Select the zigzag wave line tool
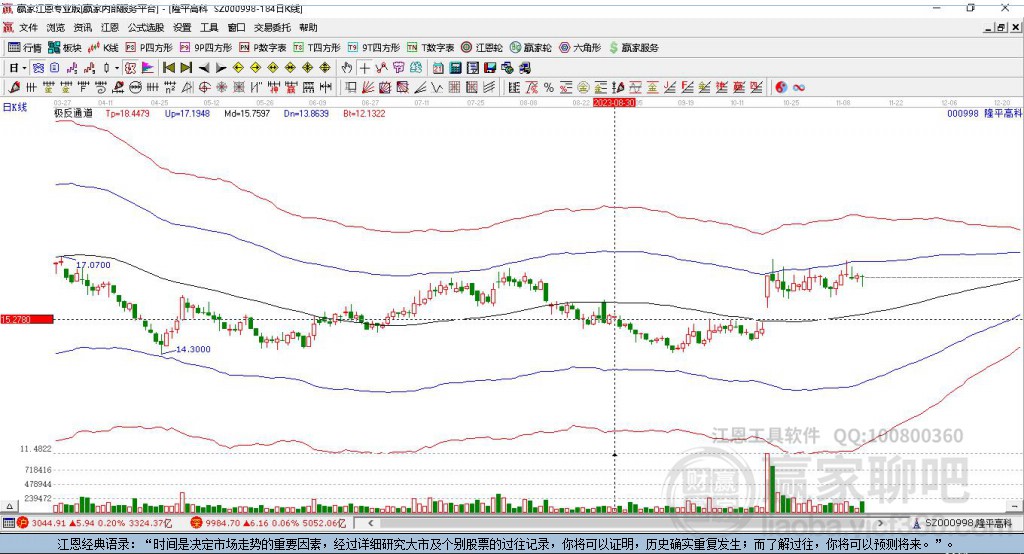This screenshot has height=554, width=1024. pos(437,87)
